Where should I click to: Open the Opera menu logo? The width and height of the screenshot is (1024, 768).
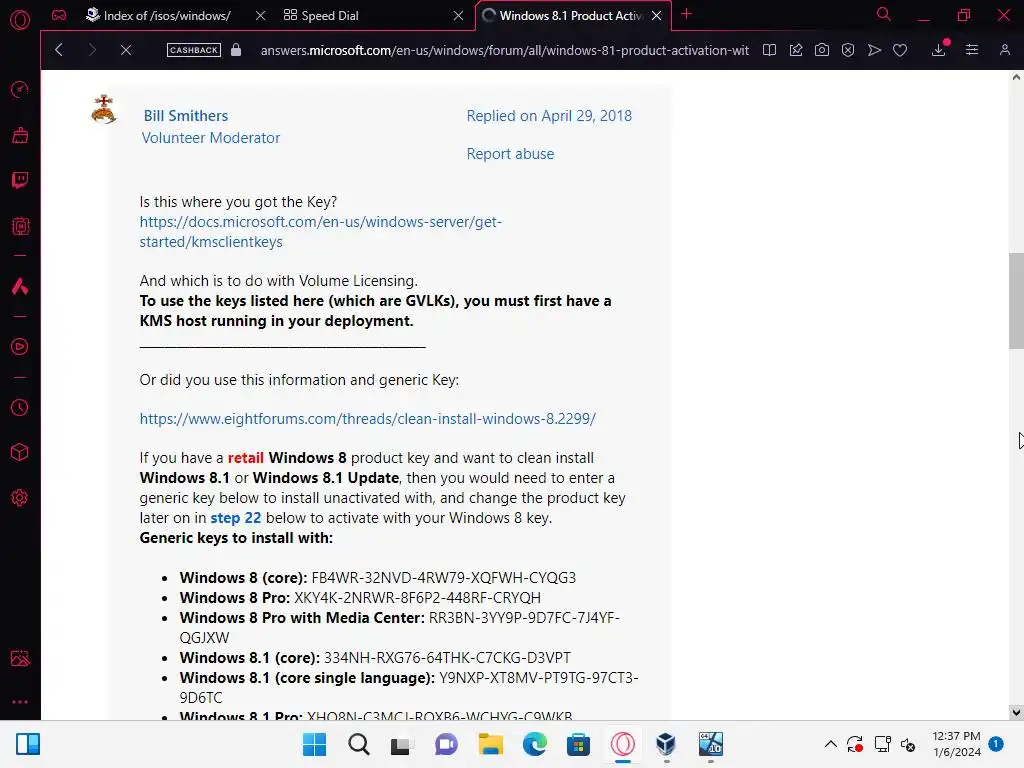click(20, 20)
